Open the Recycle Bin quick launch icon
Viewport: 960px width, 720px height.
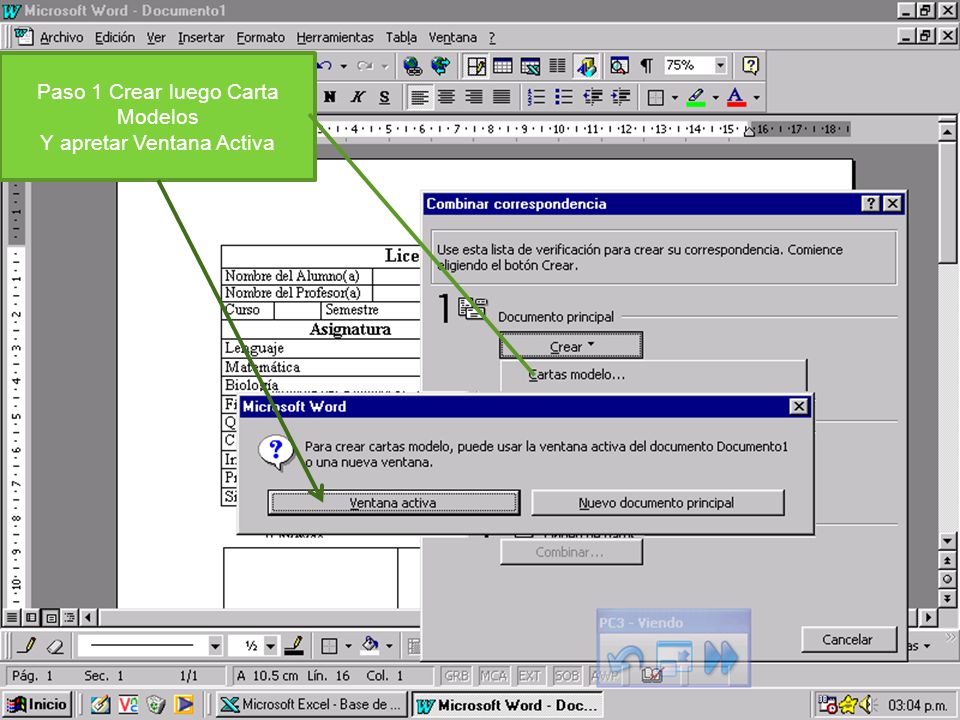coord(156,705)
